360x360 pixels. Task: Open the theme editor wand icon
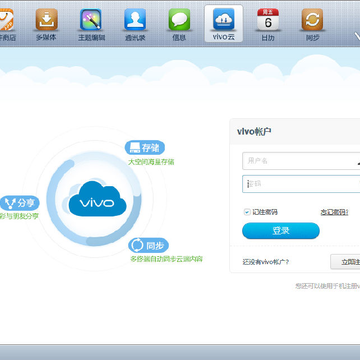(91, 25)
